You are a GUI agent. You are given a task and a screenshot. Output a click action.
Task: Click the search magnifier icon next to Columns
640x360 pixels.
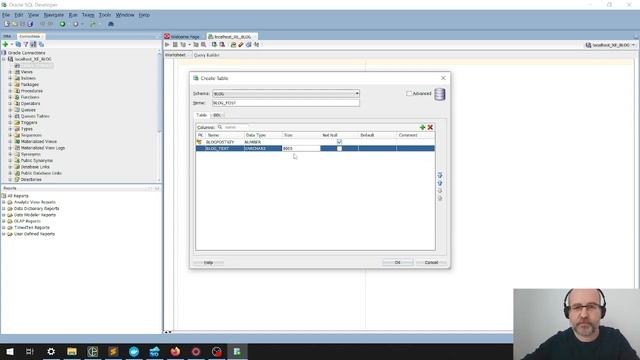(220, 127)
